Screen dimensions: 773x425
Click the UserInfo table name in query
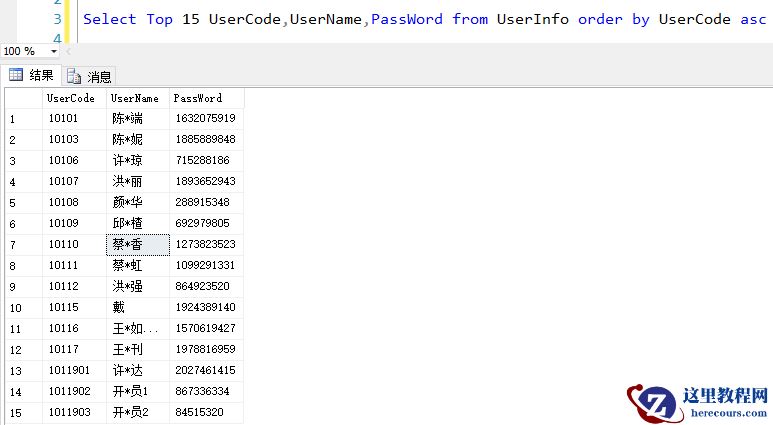pyautogui.click(x=532, y=19)
